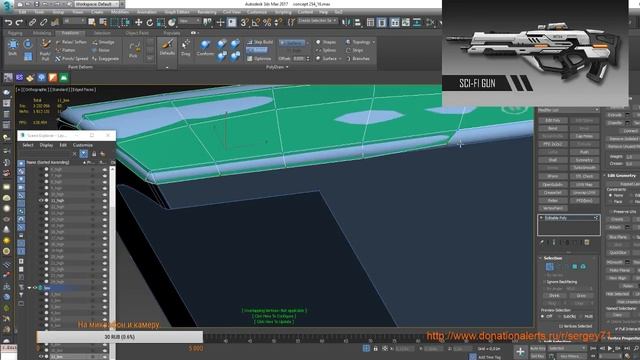Click lock icon in Scene Explorer toolbar
640x360 pixels.
pos(94,154)
